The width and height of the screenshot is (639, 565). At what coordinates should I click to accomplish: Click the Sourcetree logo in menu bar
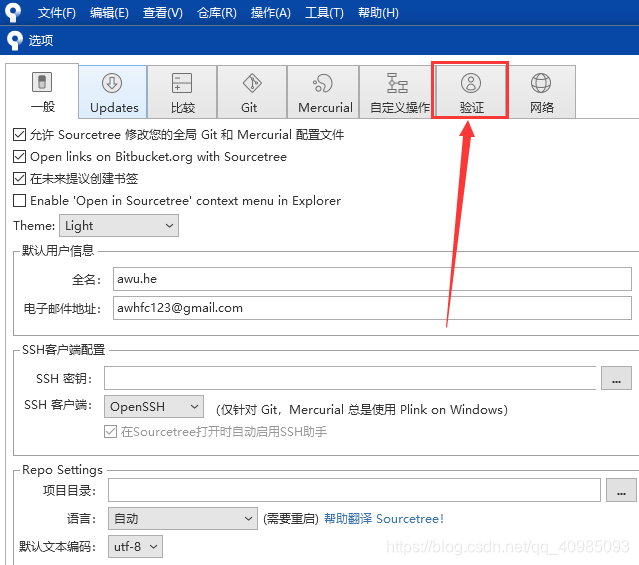tap(13, 12)
